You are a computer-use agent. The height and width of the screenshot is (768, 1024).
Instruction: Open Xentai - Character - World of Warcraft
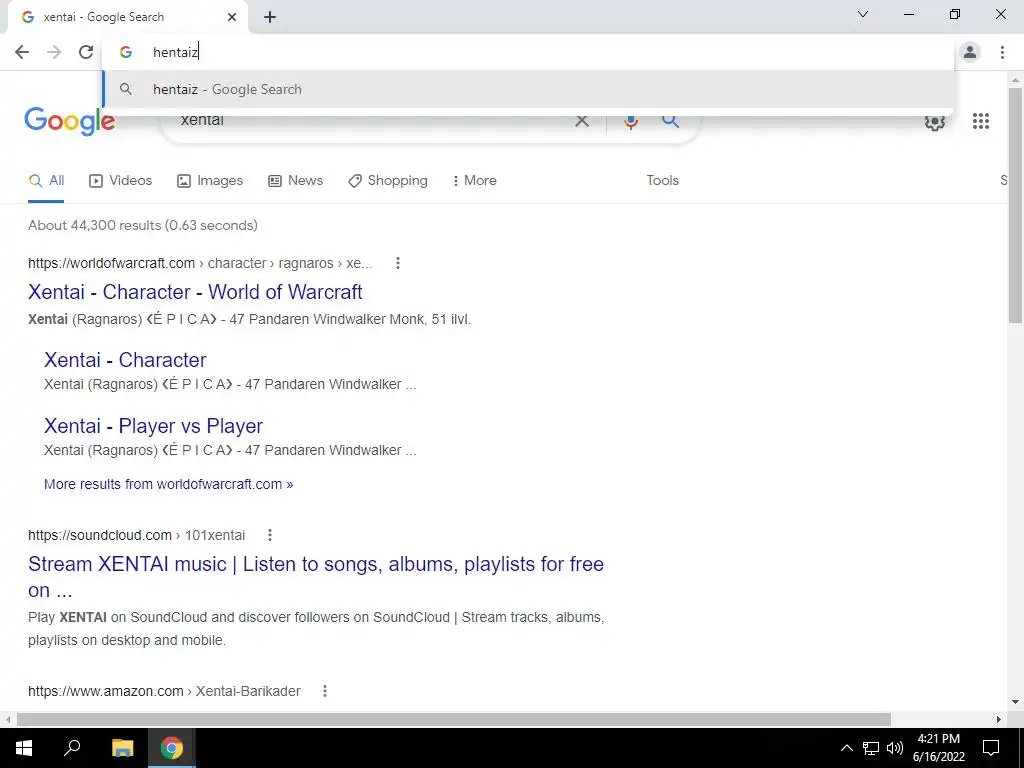195,292
